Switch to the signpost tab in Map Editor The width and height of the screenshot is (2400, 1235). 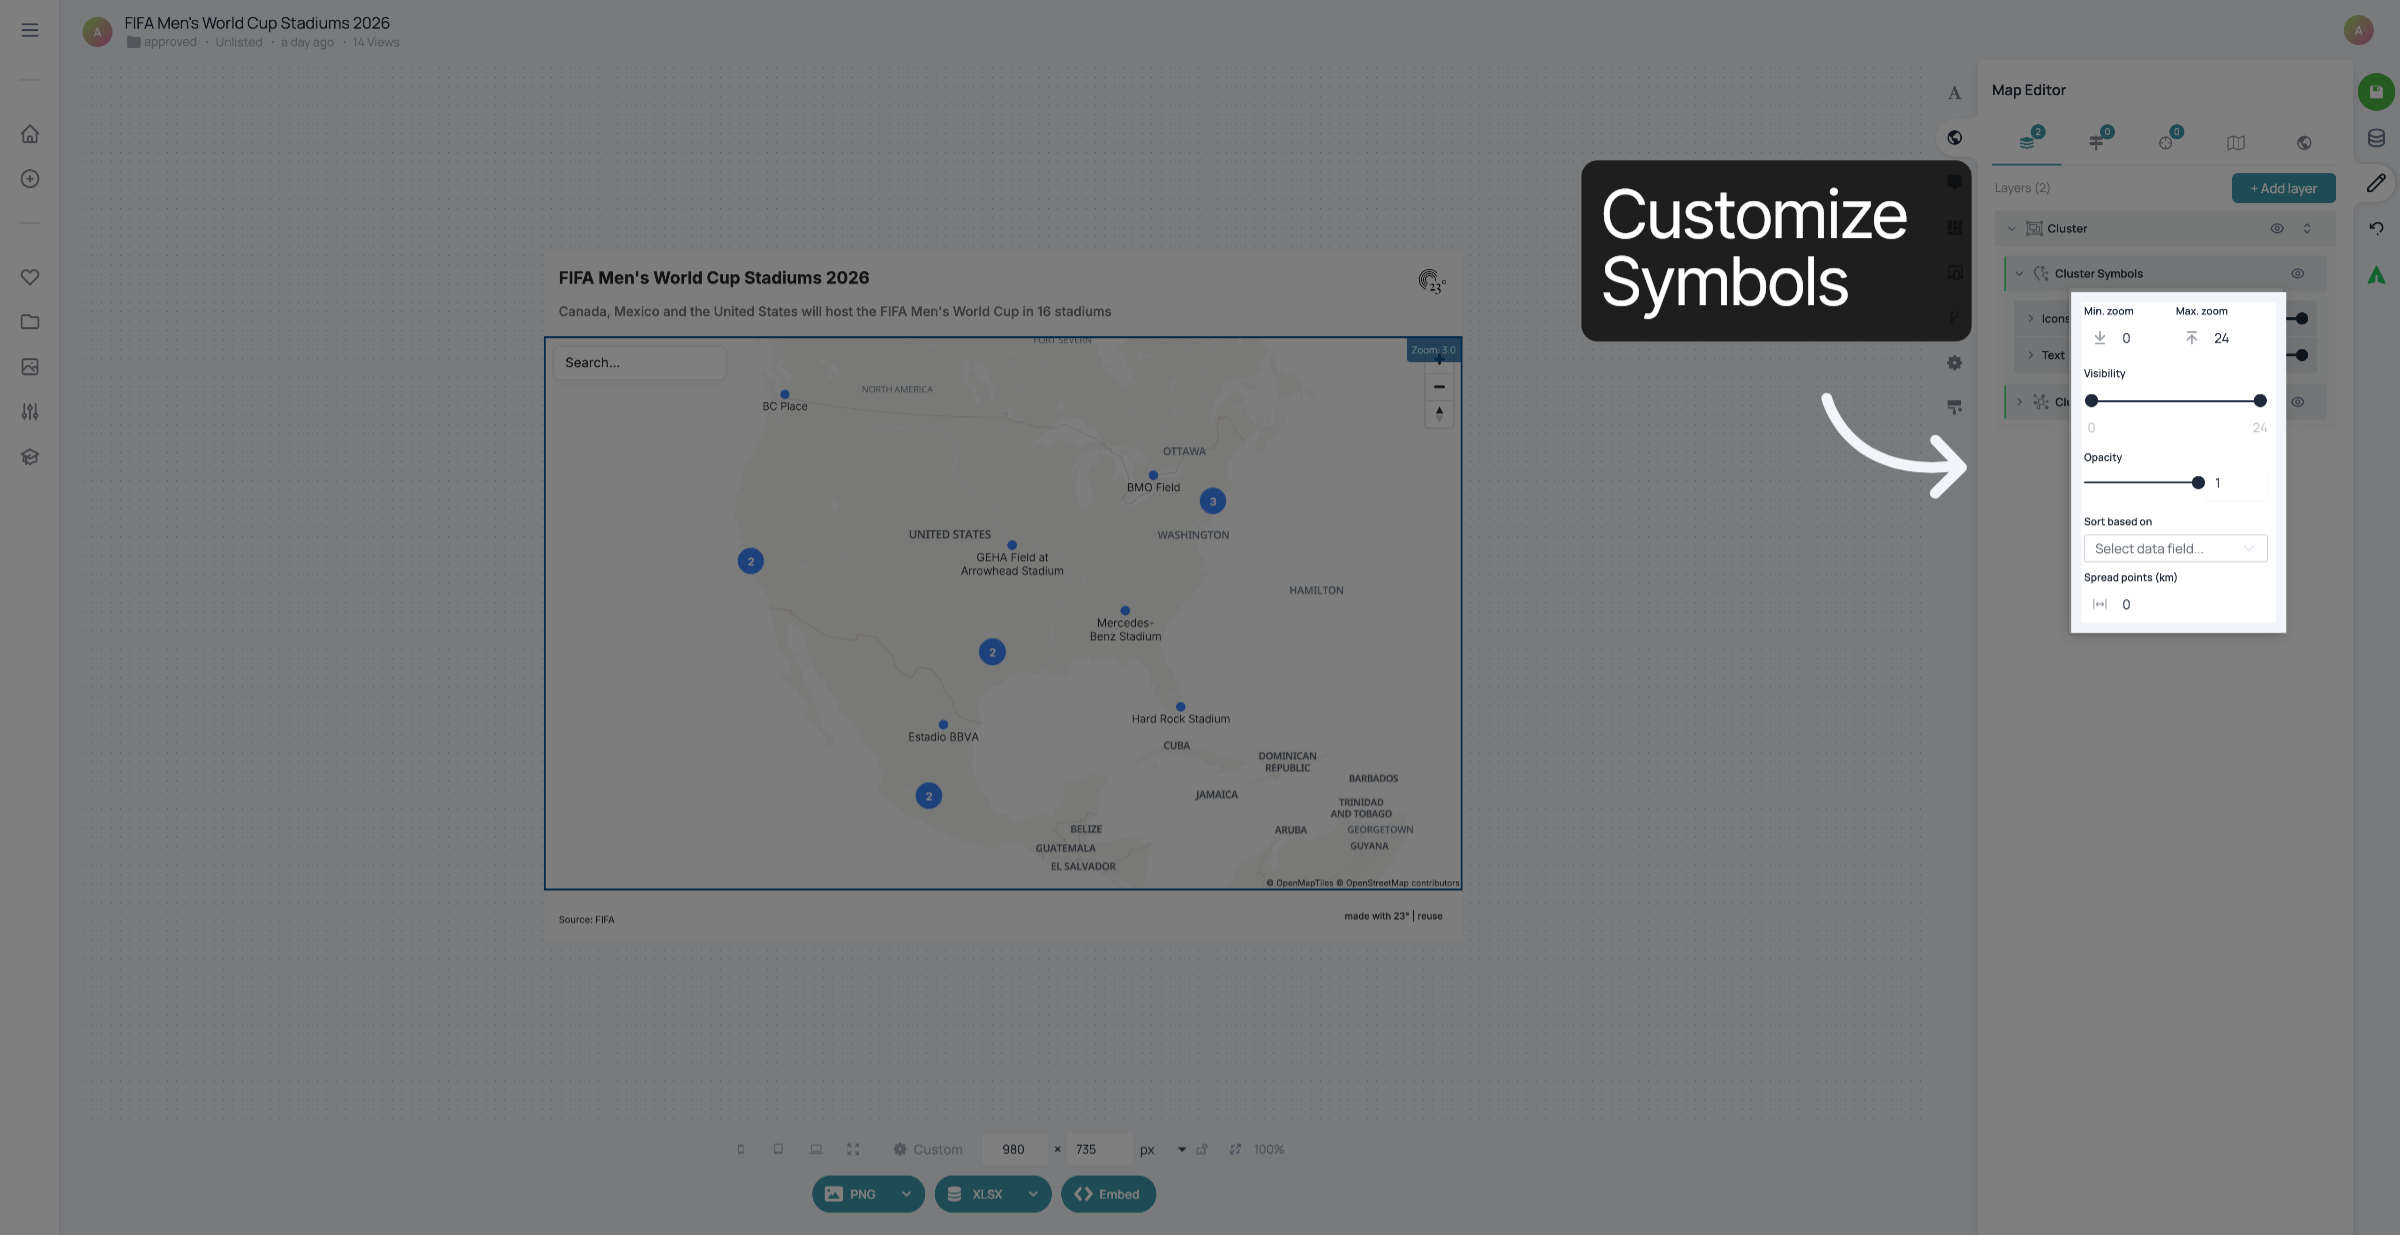pos(2097,141)
